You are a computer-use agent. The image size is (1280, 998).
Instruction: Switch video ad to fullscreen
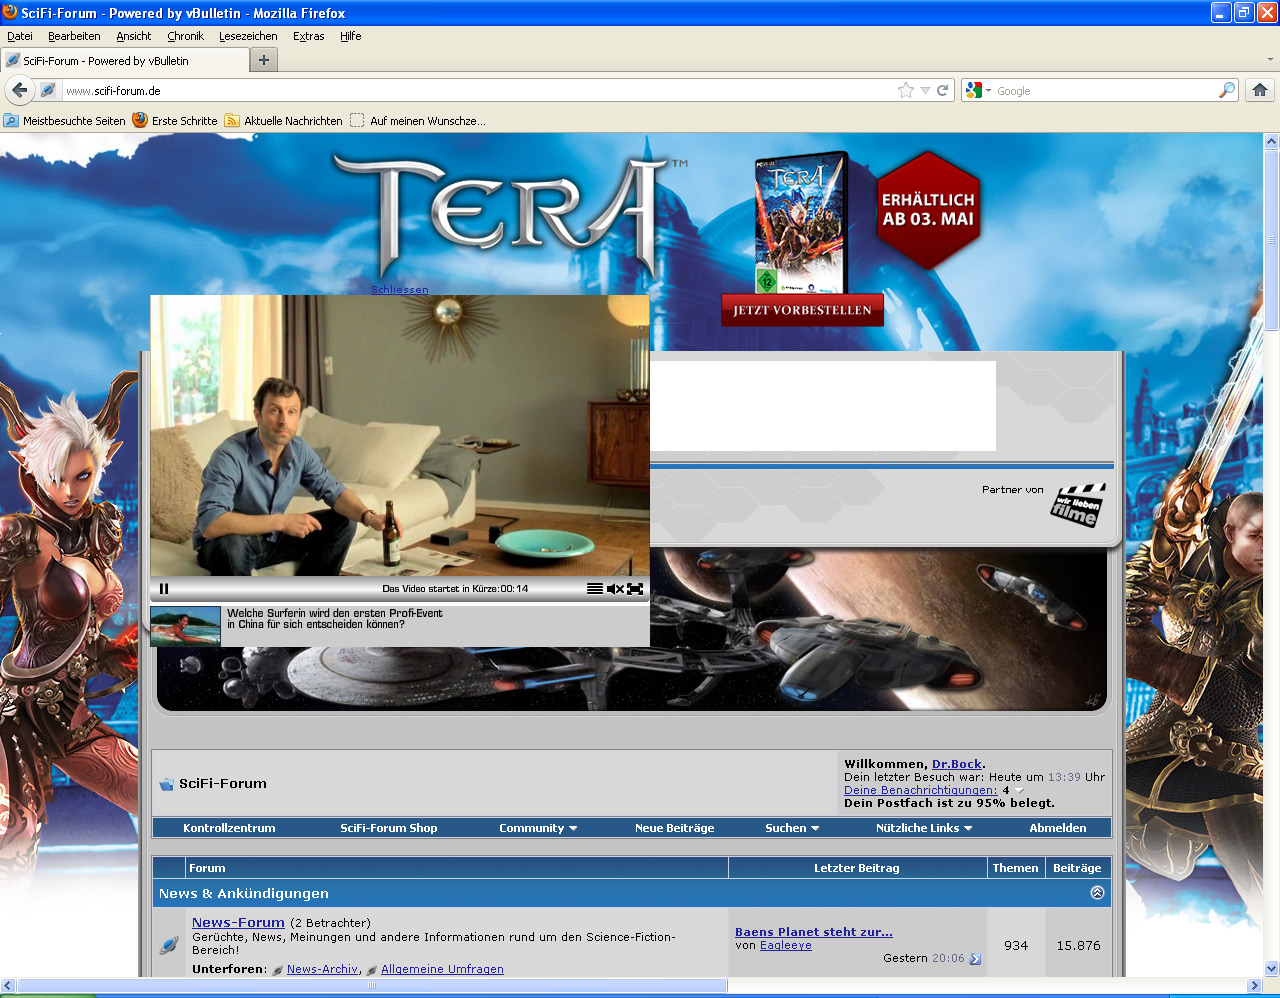(x=635, y=589)
